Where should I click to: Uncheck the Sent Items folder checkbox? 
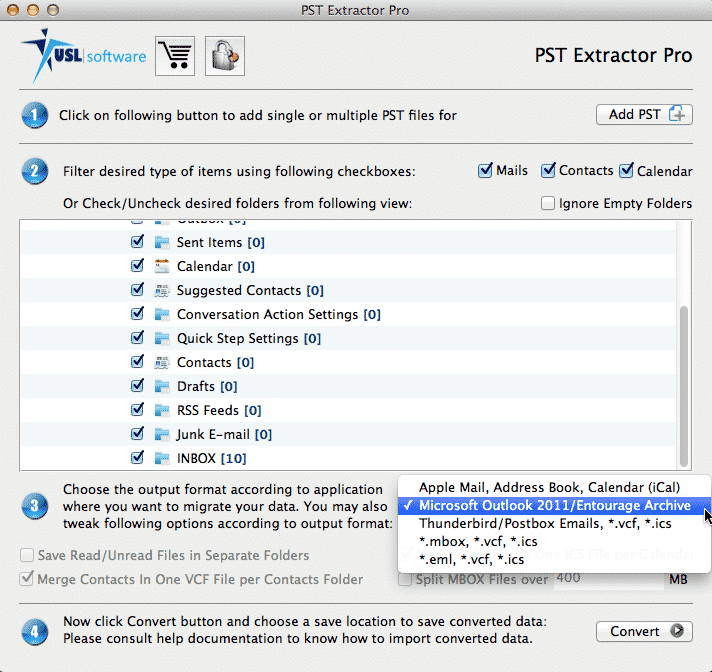point(137,242)
